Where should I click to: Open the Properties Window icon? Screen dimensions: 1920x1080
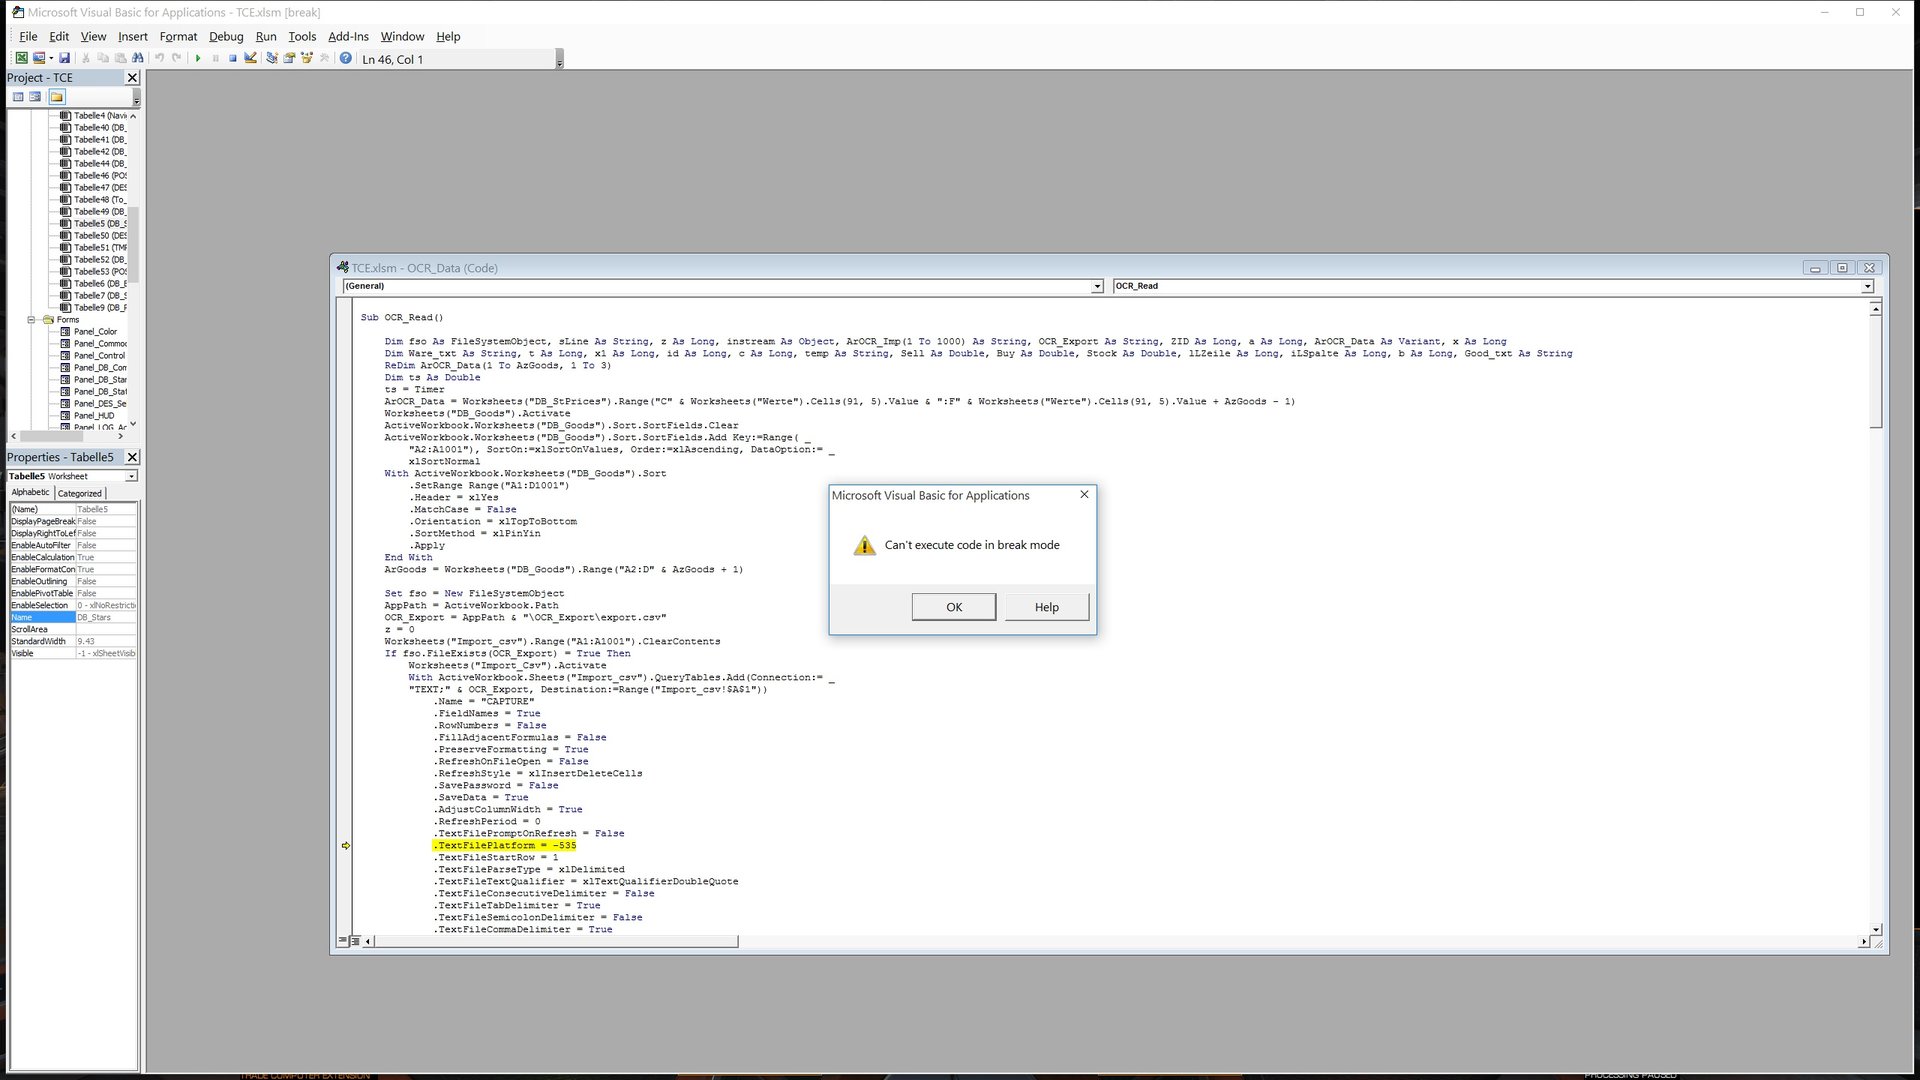pos(289,58)
